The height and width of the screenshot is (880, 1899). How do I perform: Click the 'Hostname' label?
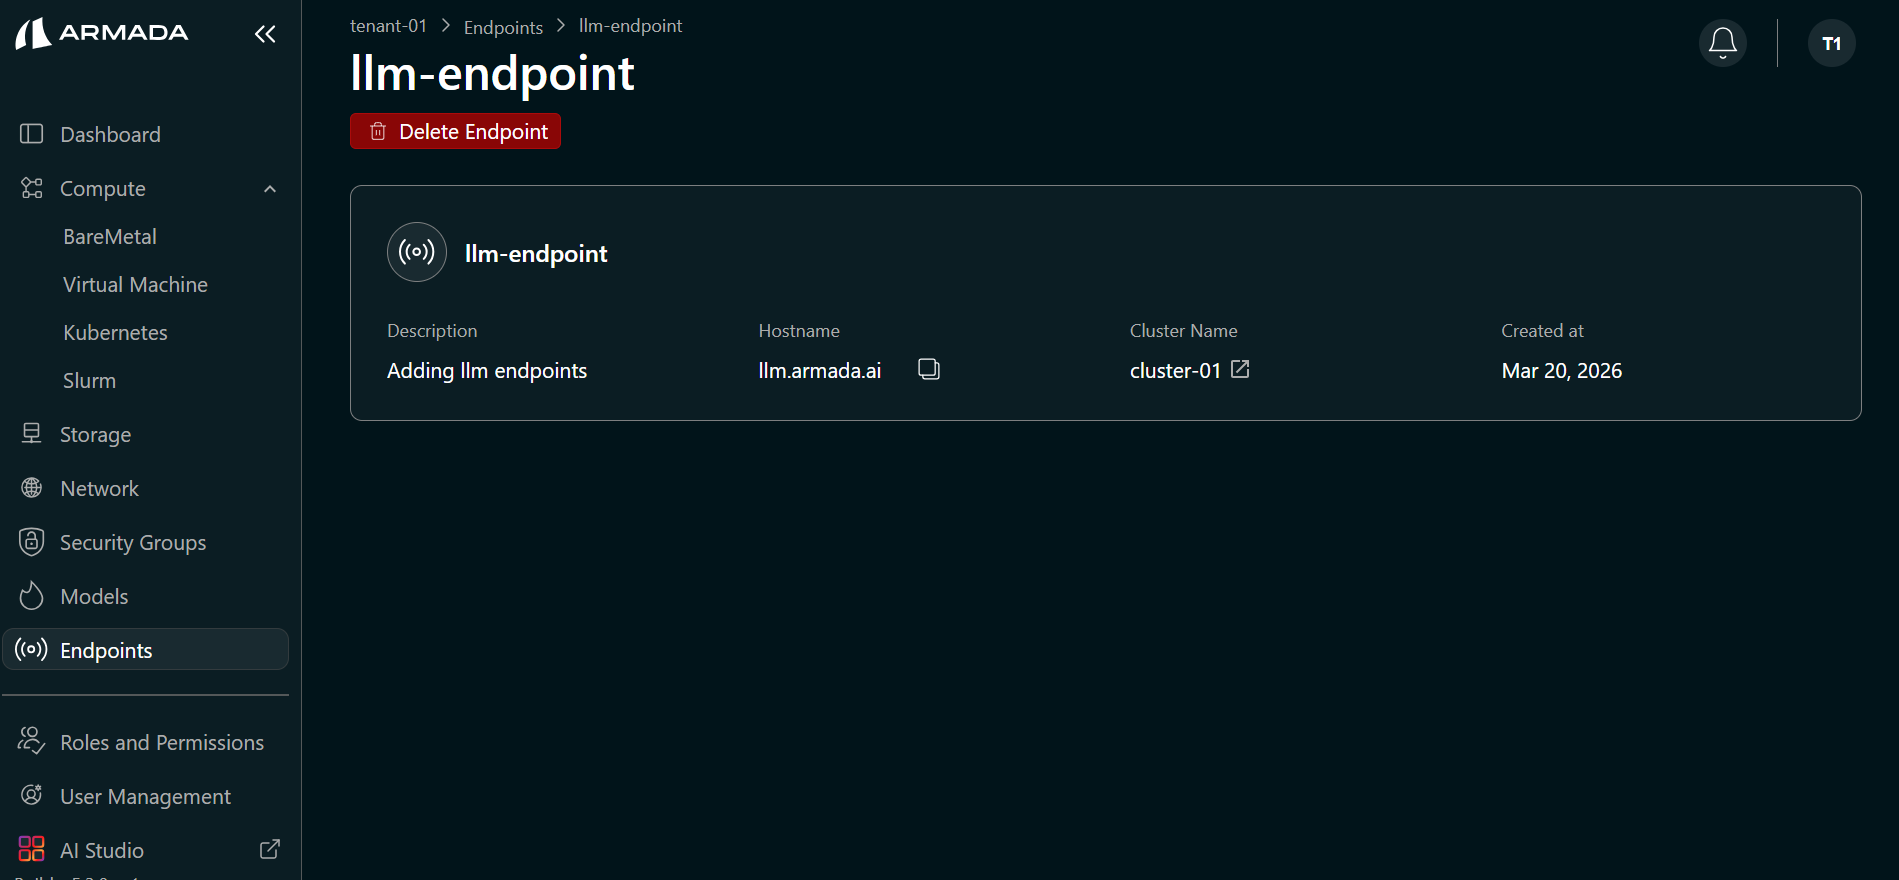[799, 331]
